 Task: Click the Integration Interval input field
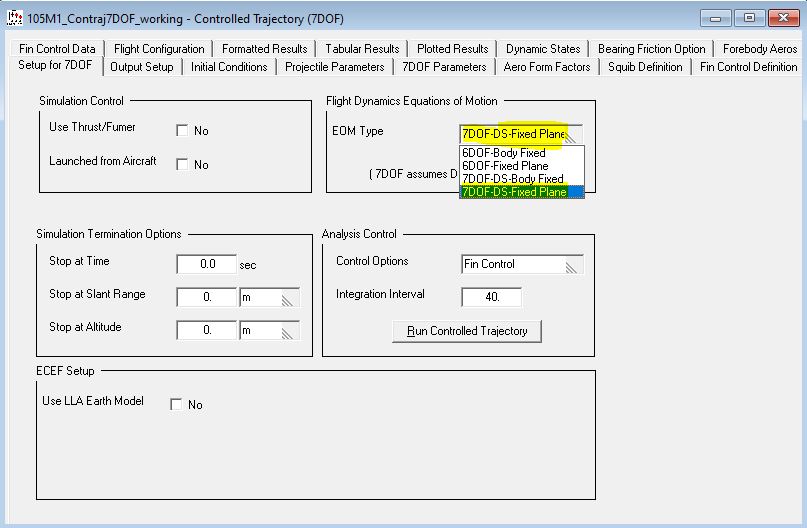pyautogui.click(x=491, y=298)
